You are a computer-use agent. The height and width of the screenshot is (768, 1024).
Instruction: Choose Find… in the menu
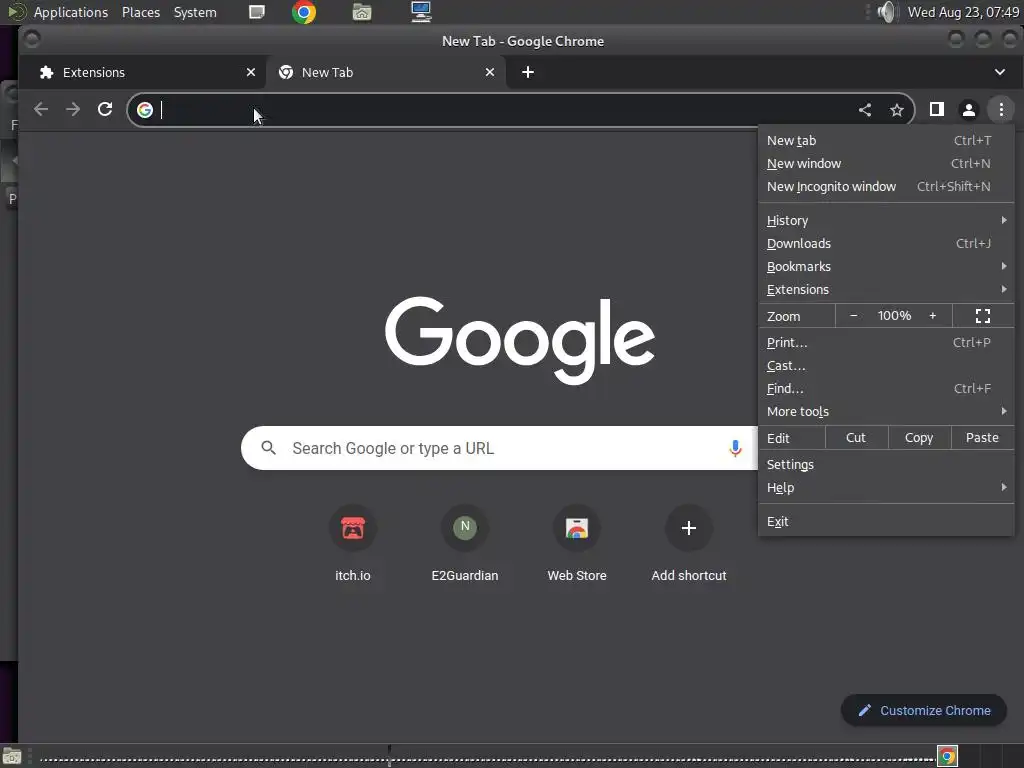(x=886, y=389)
